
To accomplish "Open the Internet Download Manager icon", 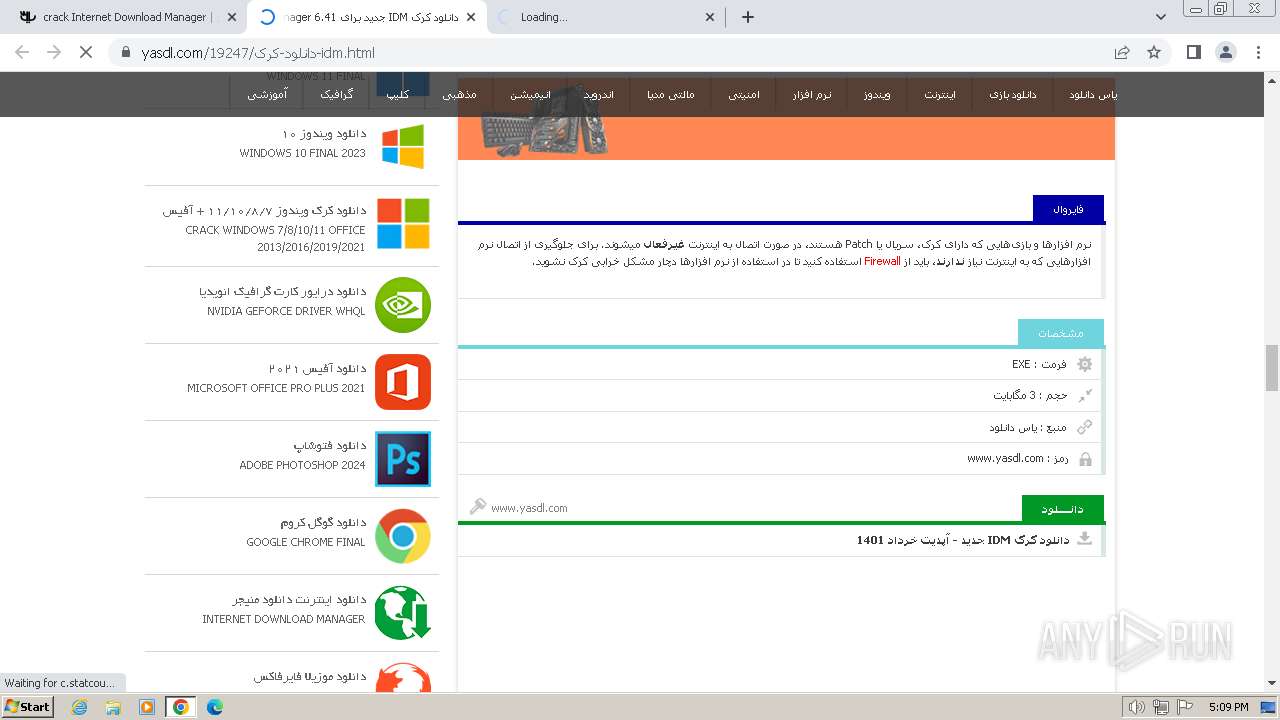I will point(403,613).
